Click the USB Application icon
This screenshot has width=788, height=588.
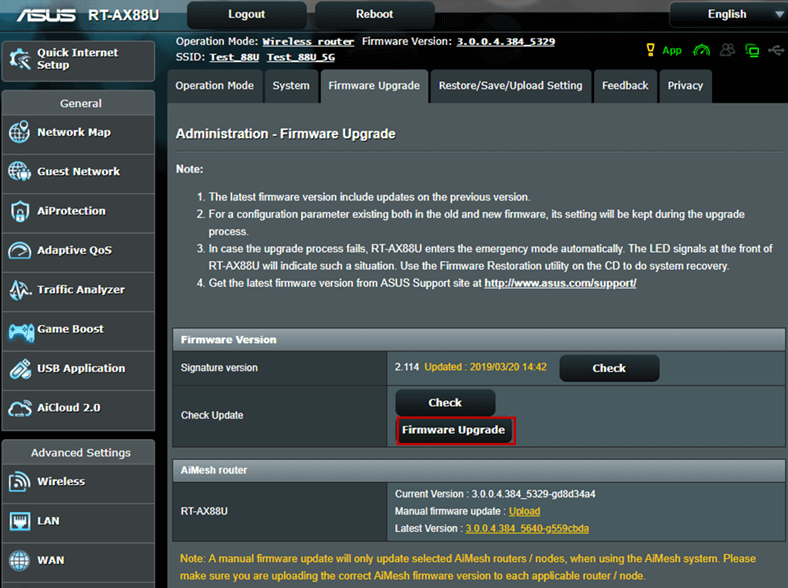20,369
